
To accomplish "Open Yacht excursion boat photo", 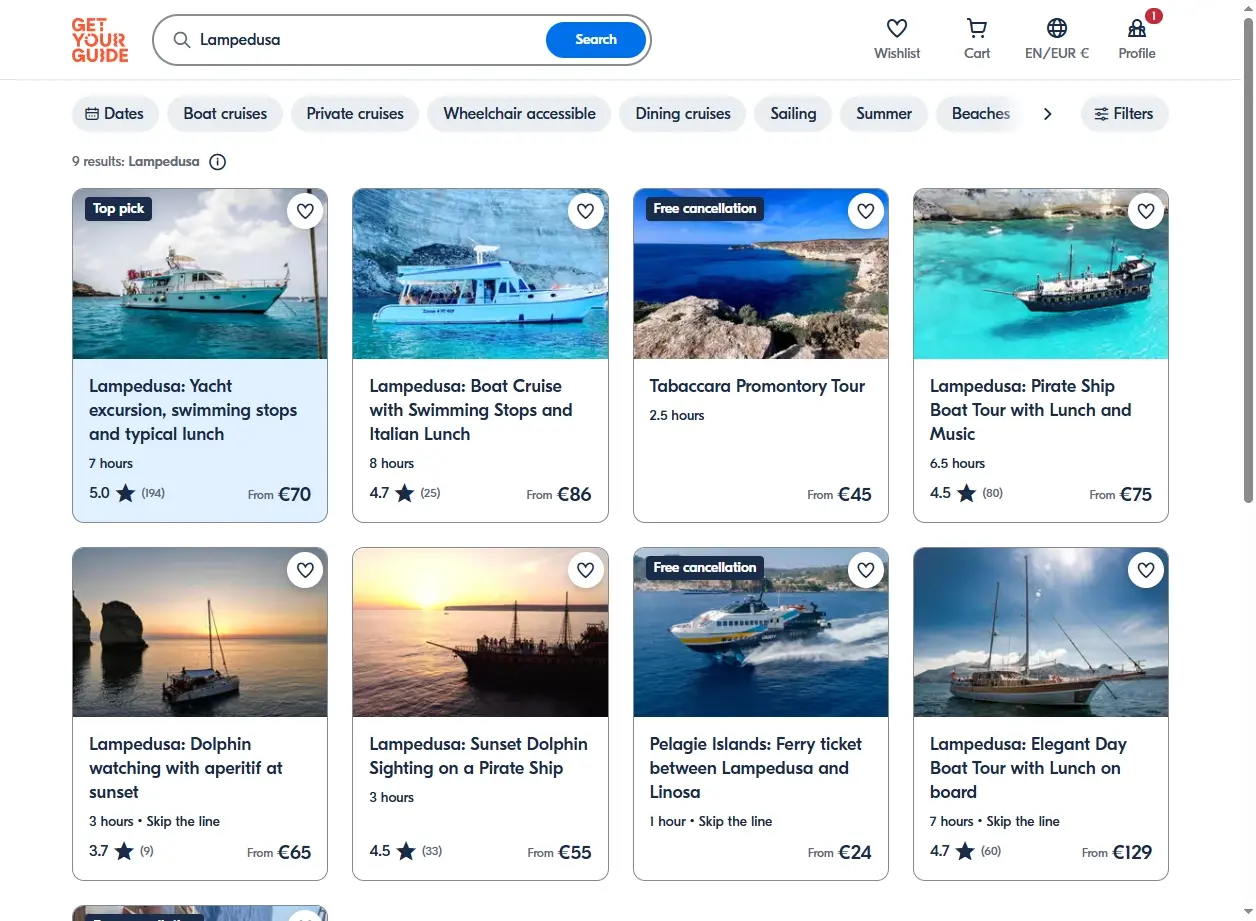I will (x=200, y=274).
